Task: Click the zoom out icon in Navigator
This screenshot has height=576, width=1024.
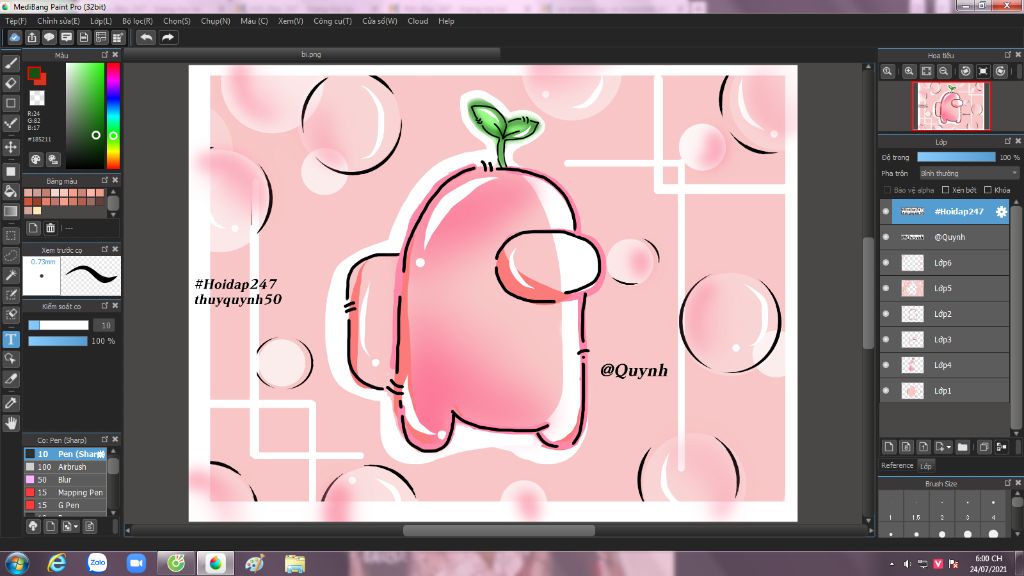Action: [944, 71]
